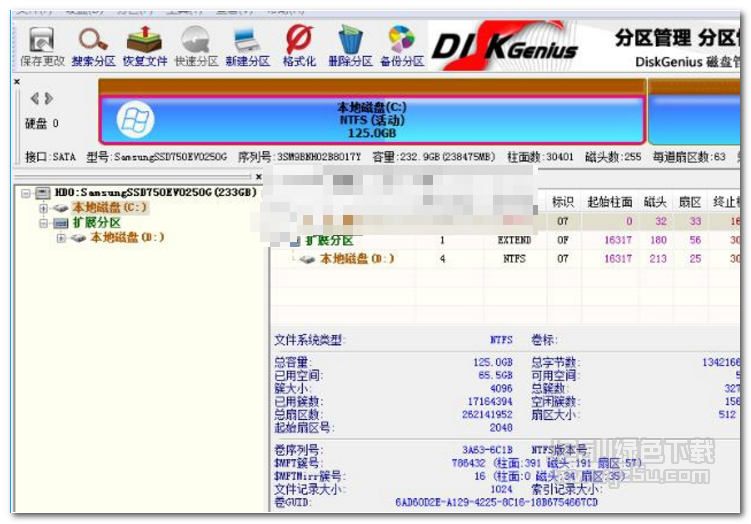
Task: Close the tree panel with x button
Action: pos(259,177)
